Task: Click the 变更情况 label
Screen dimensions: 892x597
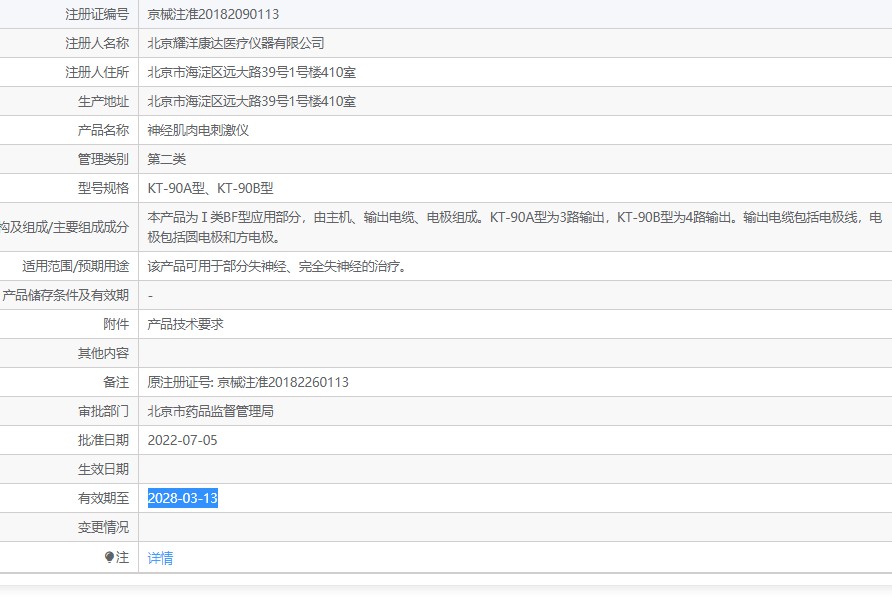Action: pos(104,528)
